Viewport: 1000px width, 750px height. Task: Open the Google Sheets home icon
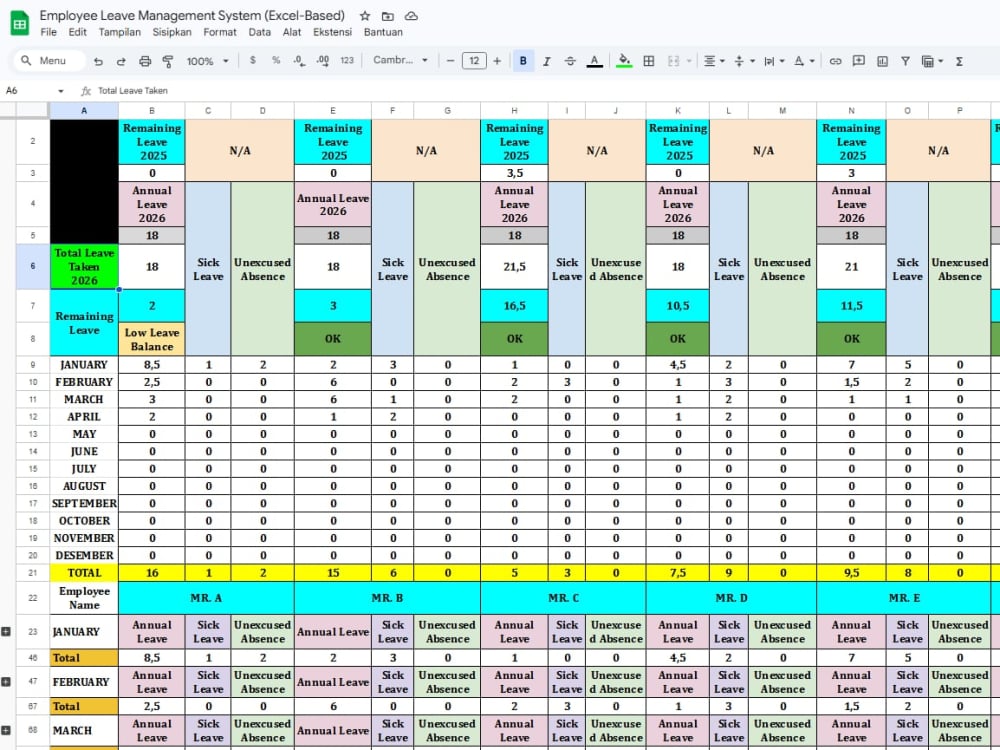pyautogui.click(x=20, y=24)
